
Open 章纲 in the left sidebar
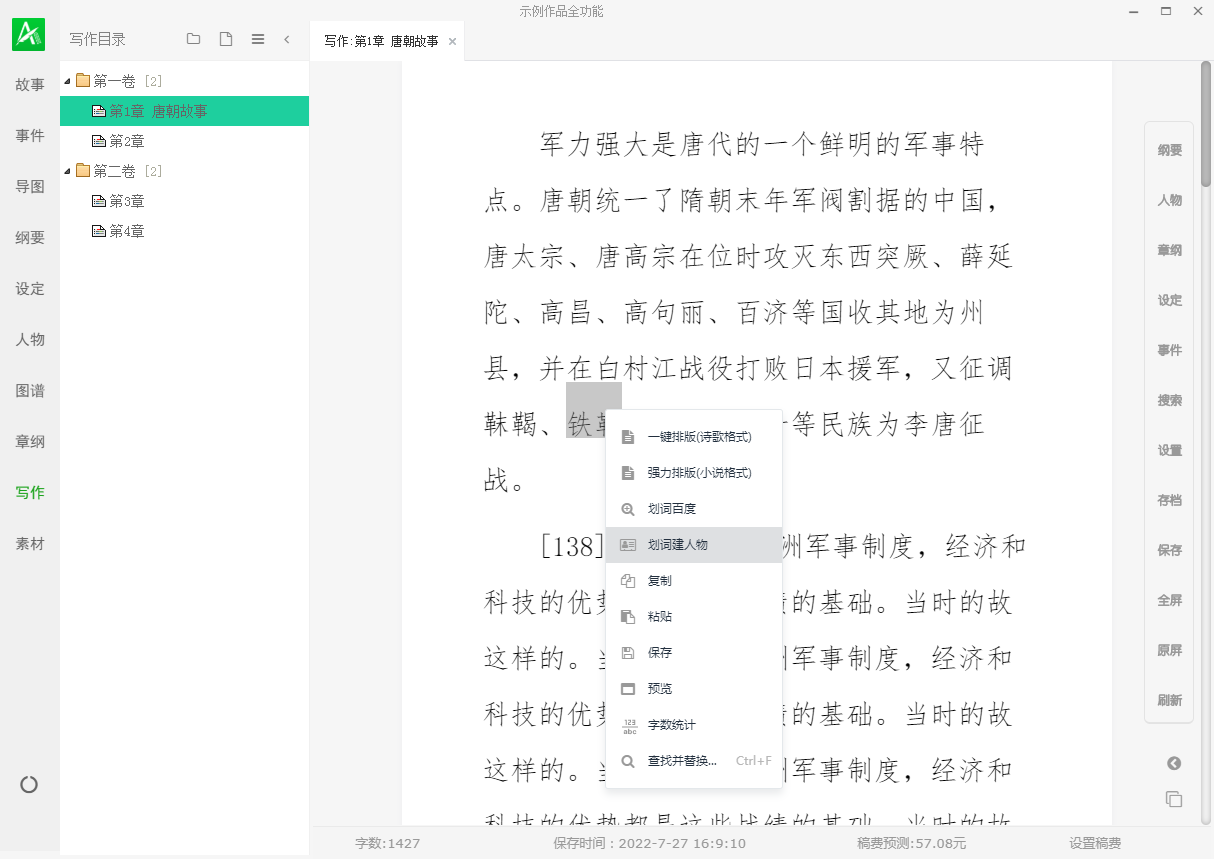click(x=30, y=442)
